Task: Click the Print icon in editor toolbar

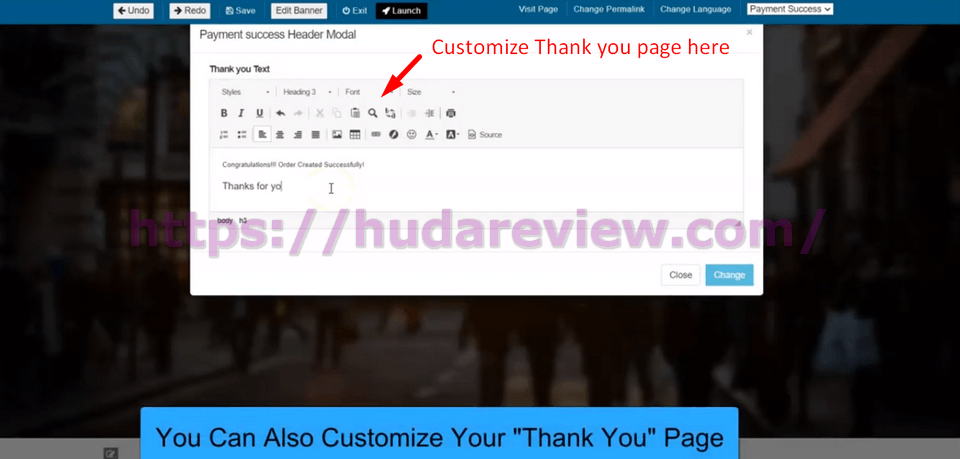Action: tap(451, 113)
